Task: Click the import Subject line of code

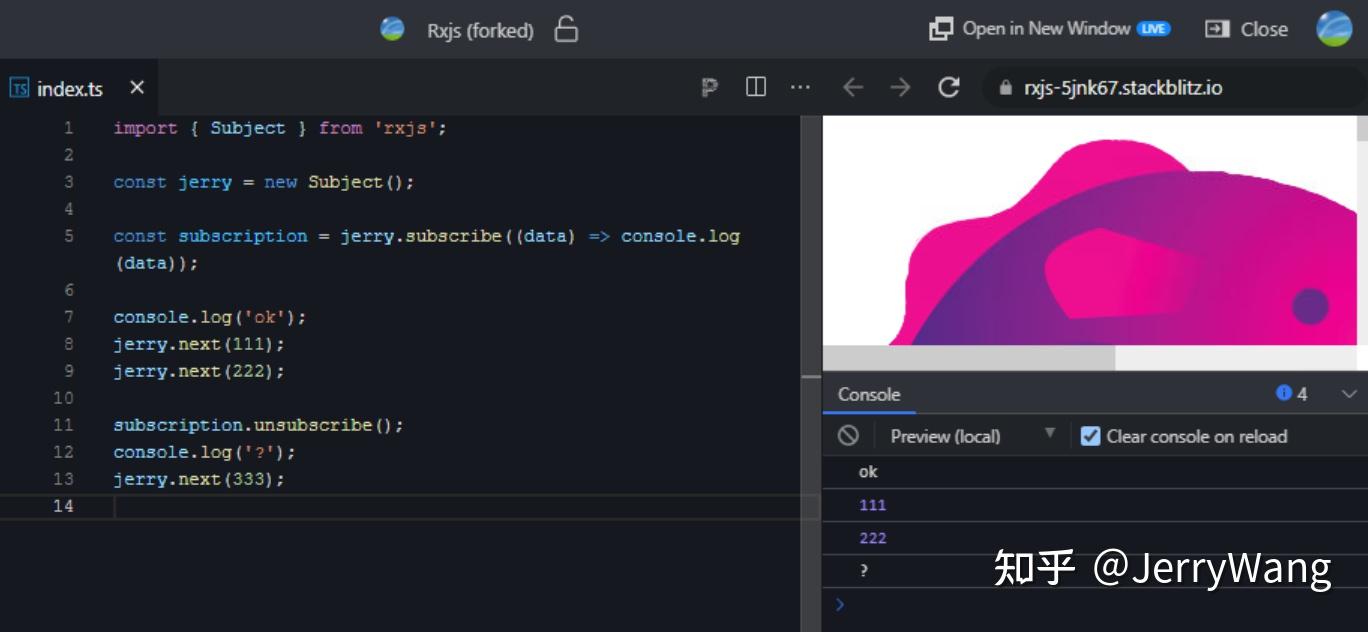Action: (x=280, y=128)
